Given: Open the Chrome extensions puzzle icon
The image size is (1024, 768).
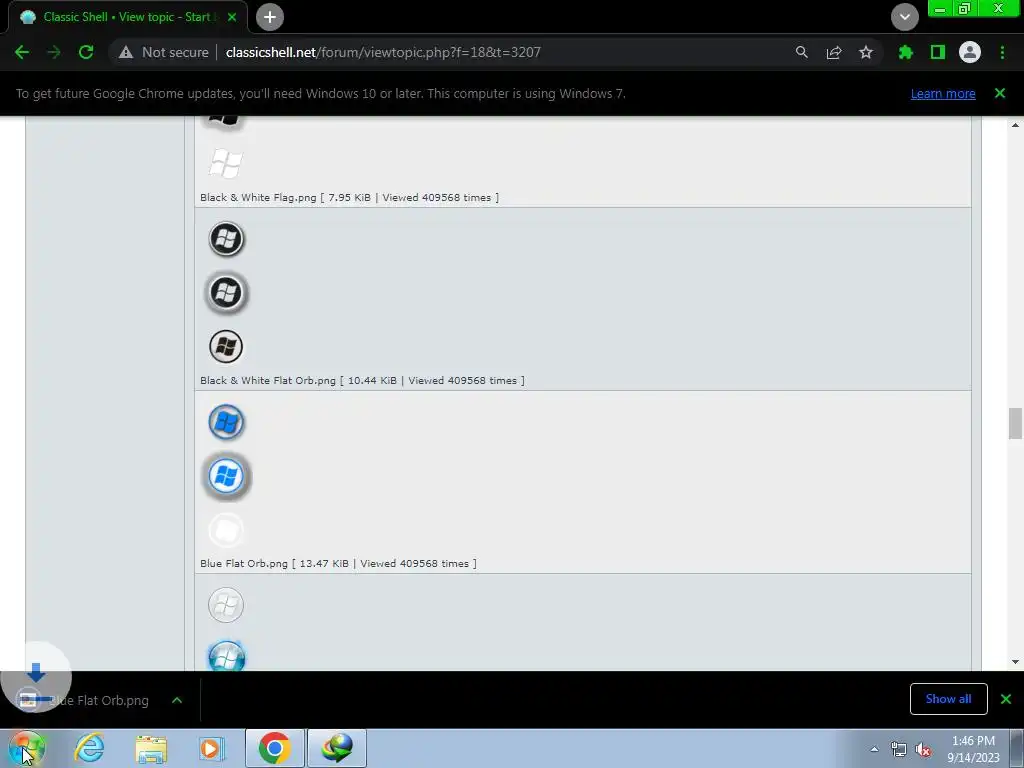Looking at the screenshot, I should [905, 52].
